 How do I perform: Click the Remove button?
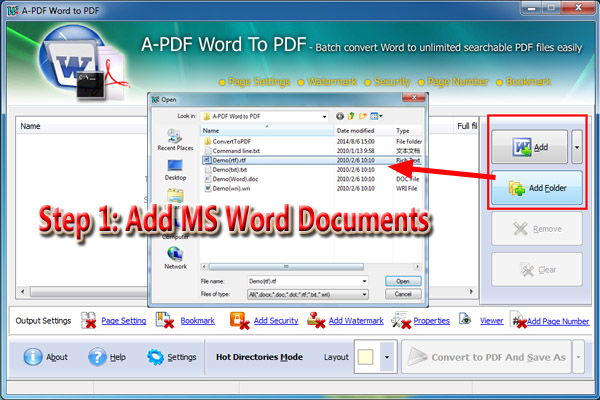[537, 229]
